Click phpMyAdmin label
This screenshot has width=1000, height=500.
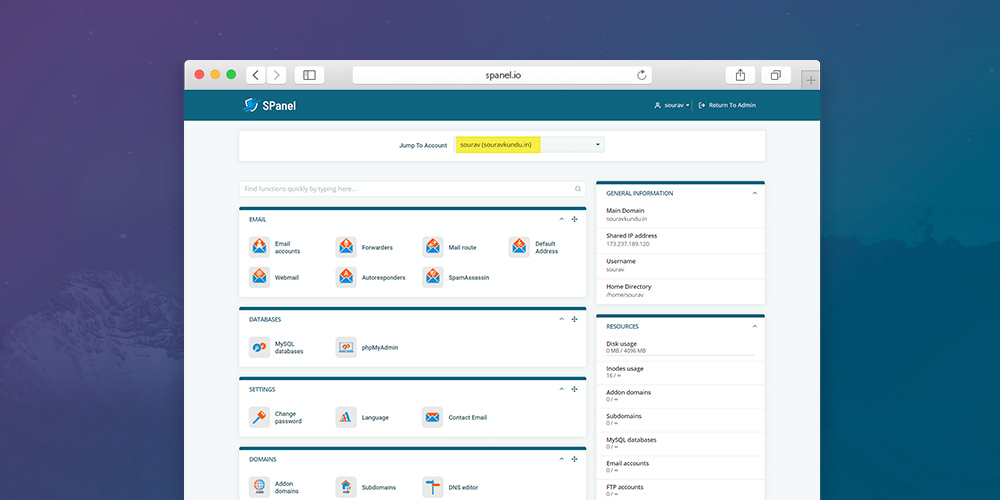pyautogui.click(x=379, y=348)
